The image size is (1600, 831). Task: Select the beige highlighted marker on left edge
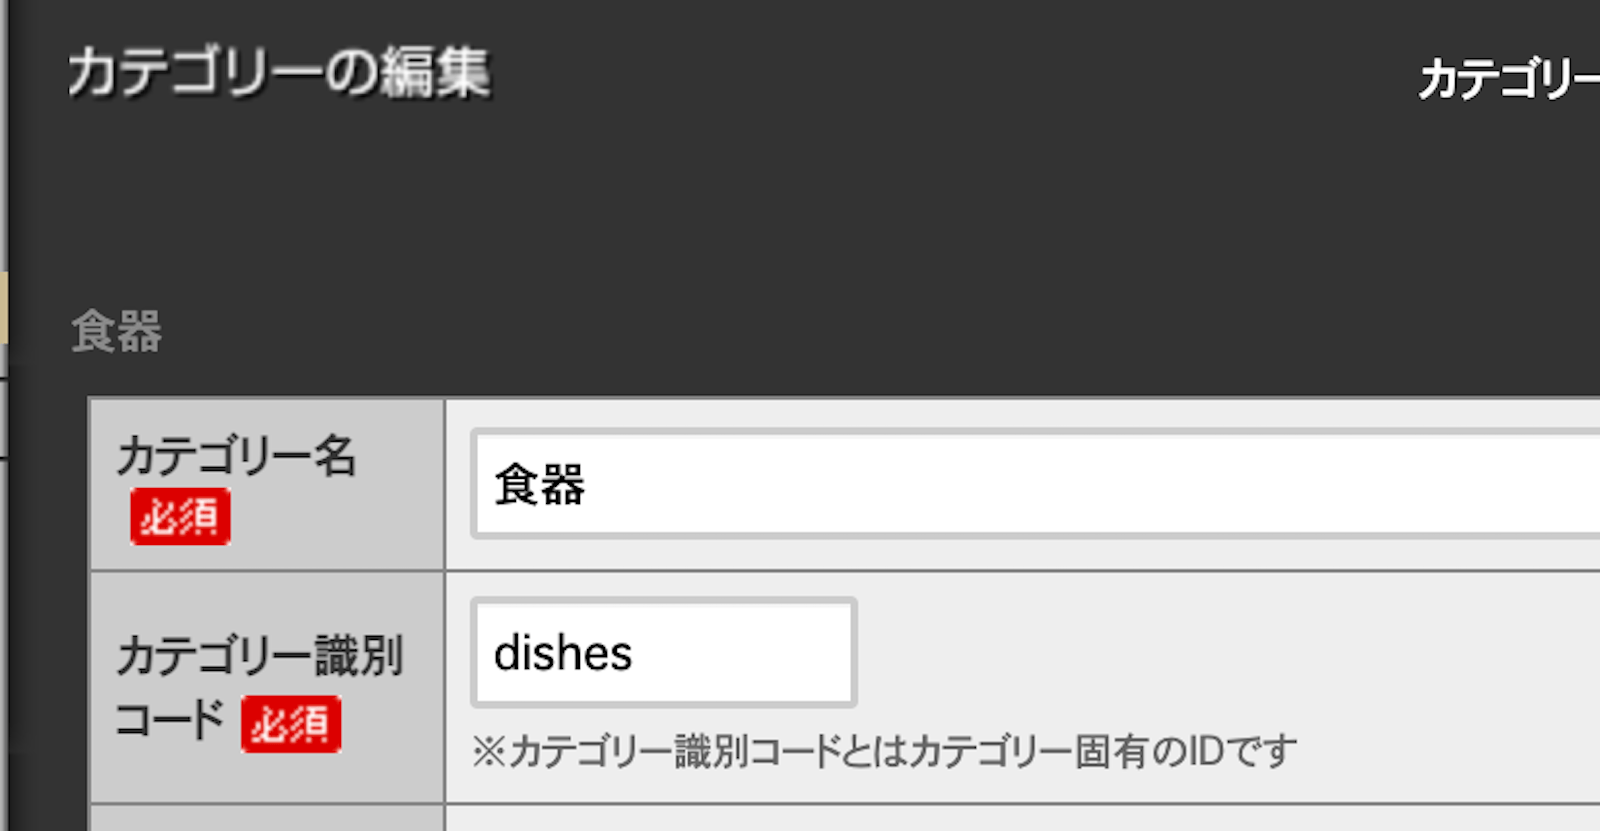tap(3, 307)
